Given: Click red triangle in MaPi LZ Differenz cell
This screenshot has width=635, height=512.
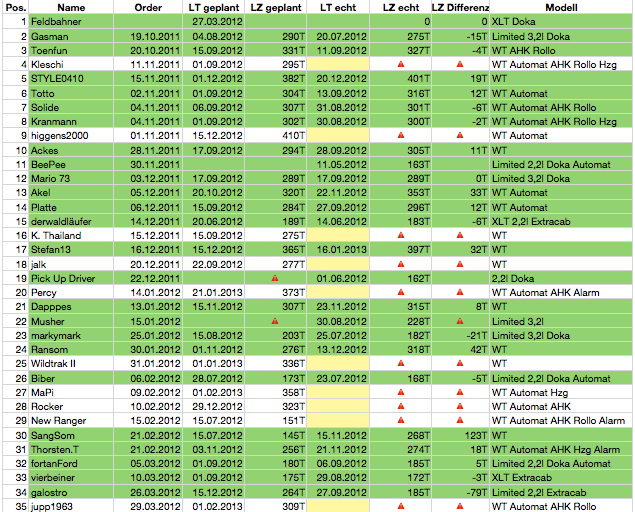Looking at the screenshot, I should click(x=460, y=392).
